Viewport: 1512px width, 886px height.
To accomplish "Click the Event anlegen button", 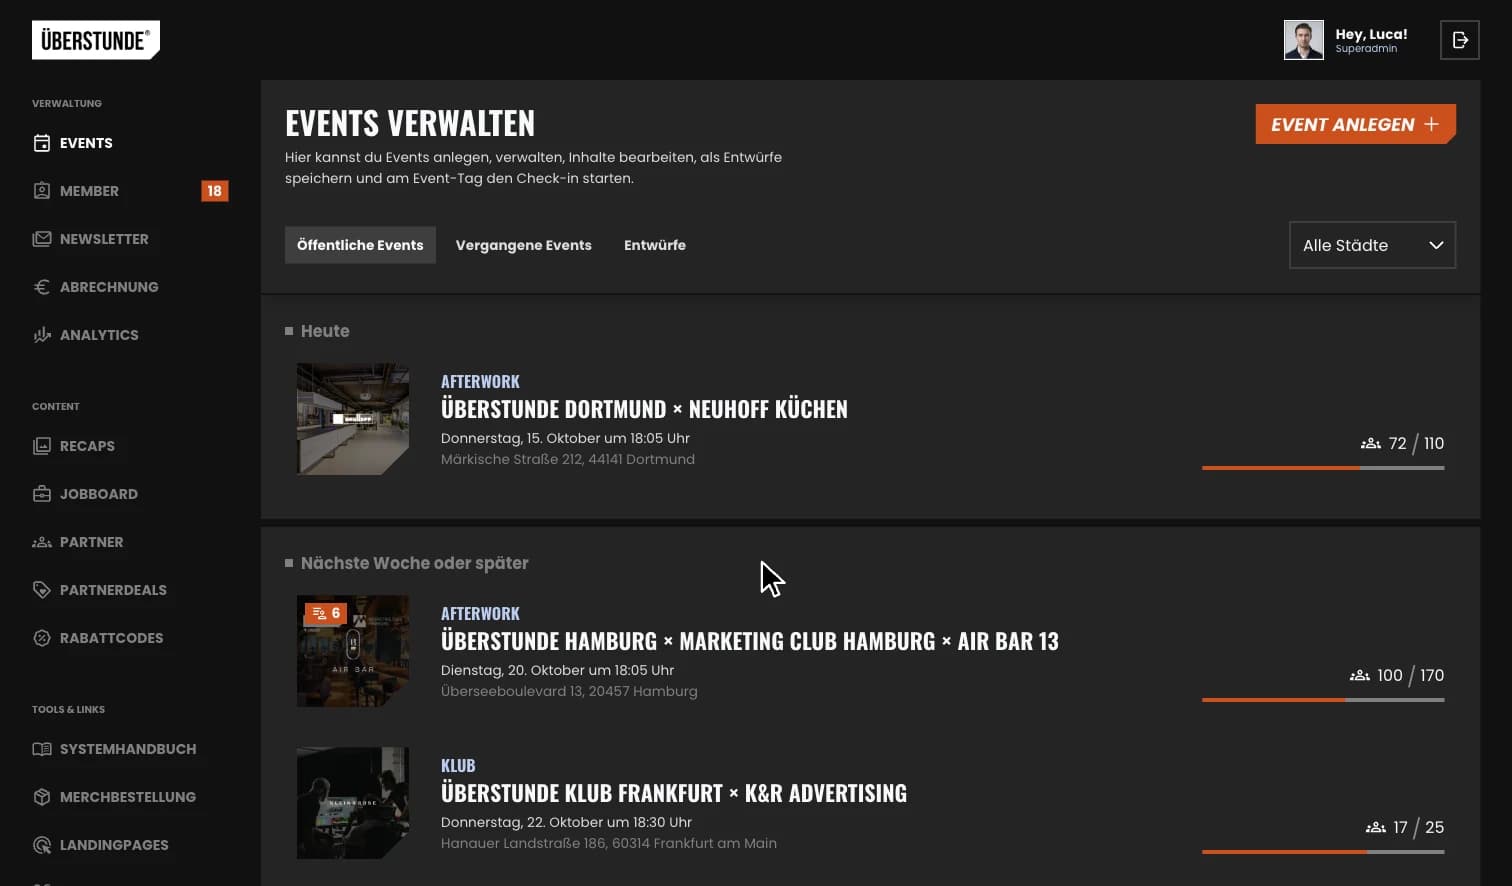I will coord(1355,124).
